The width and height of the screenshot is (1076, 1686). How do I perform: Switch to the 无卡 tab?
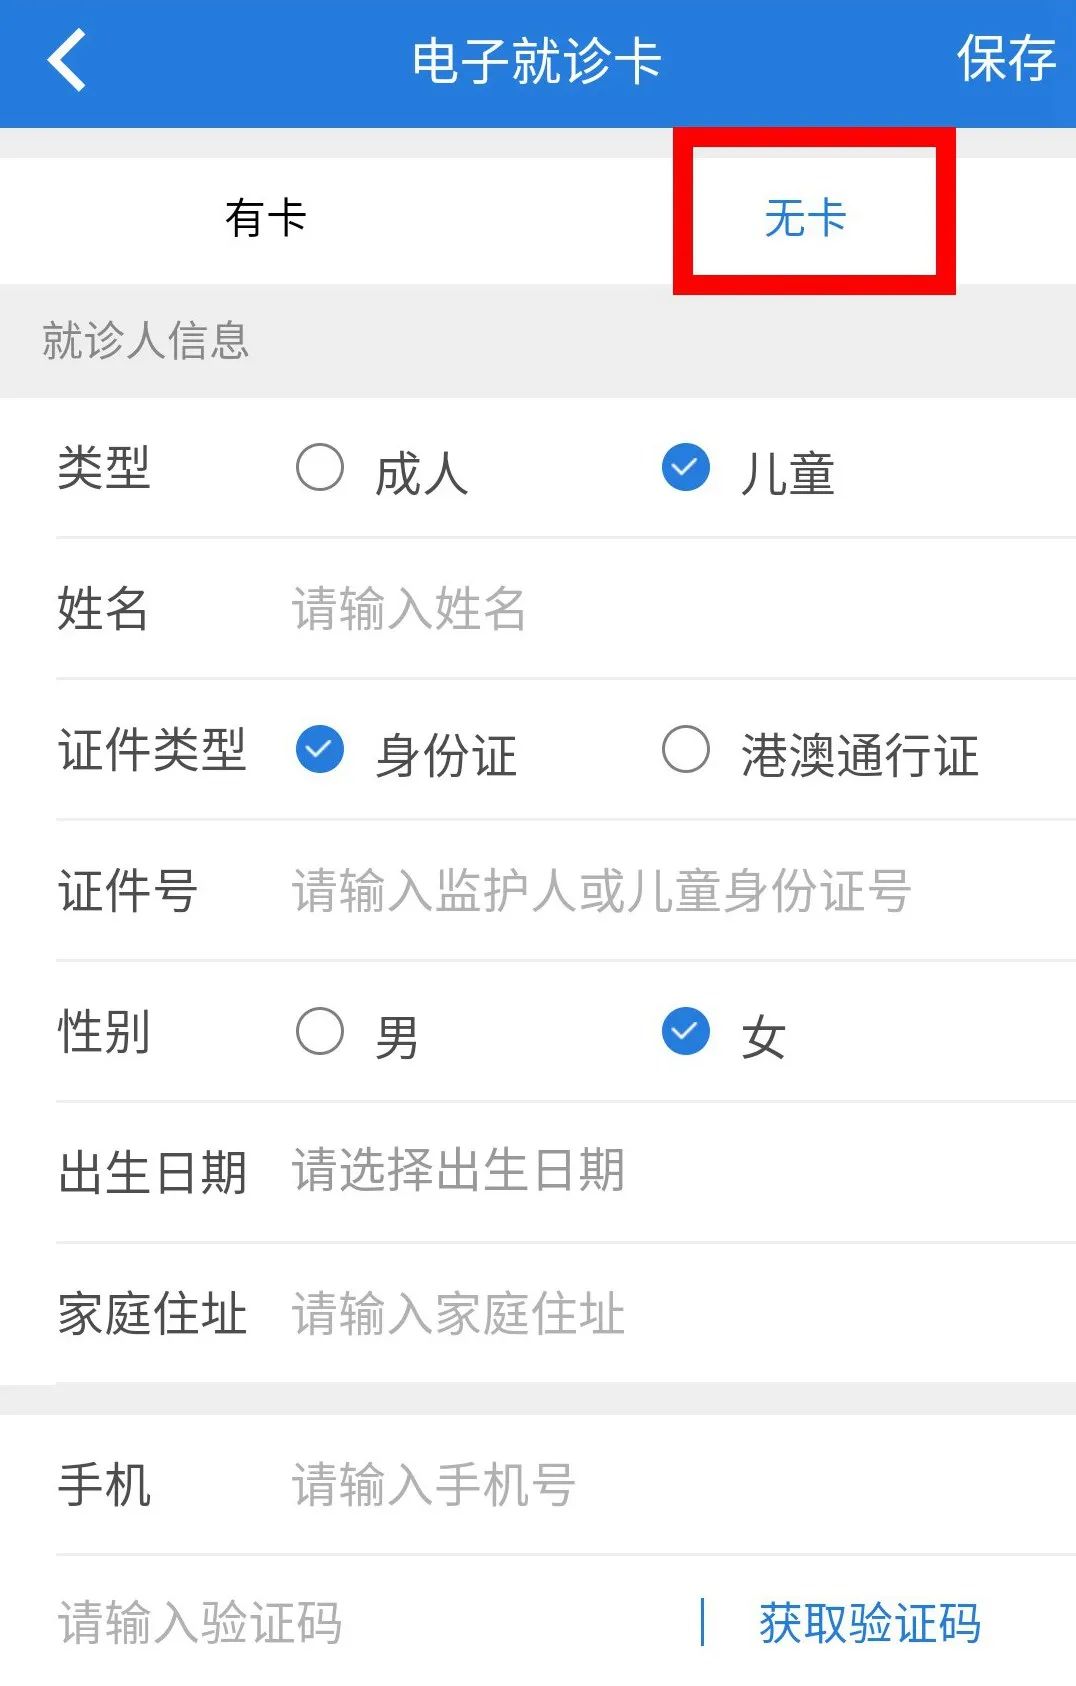click(805, 218)
